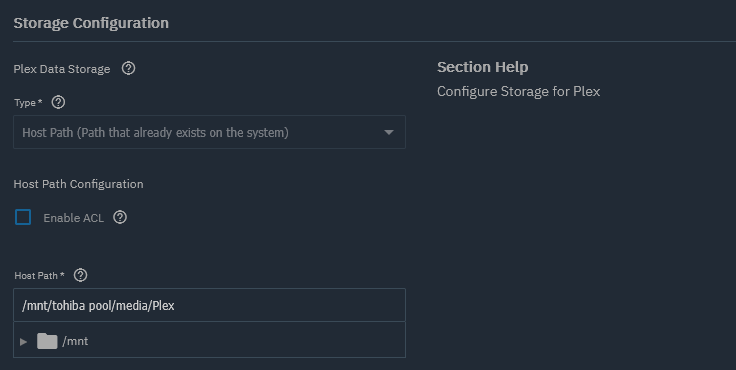Click the Type * field label

[28, 103]
